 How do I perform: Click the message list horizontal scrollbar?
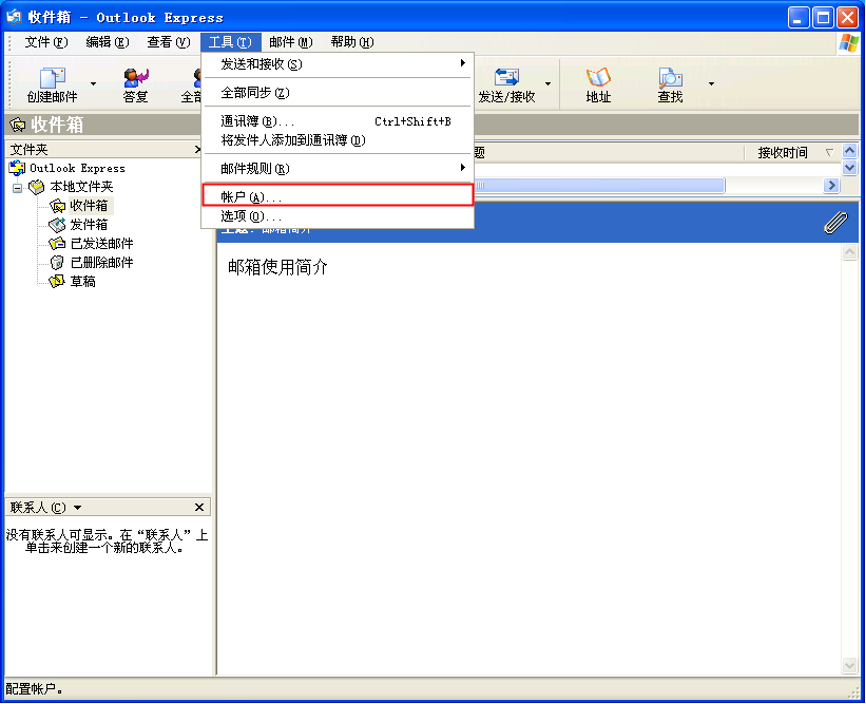pos(600,186)
